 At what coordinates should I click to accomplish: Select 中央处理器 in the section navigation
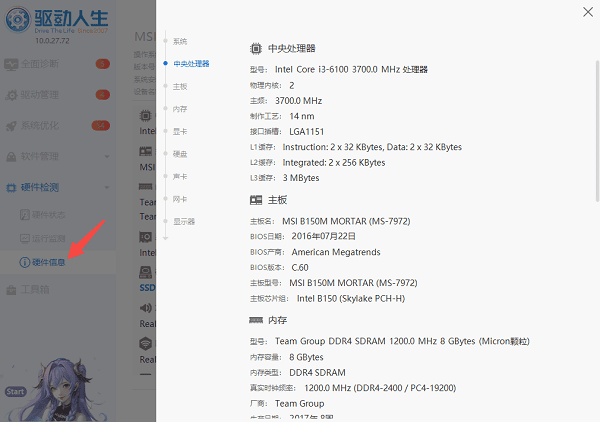pos(191,64)
